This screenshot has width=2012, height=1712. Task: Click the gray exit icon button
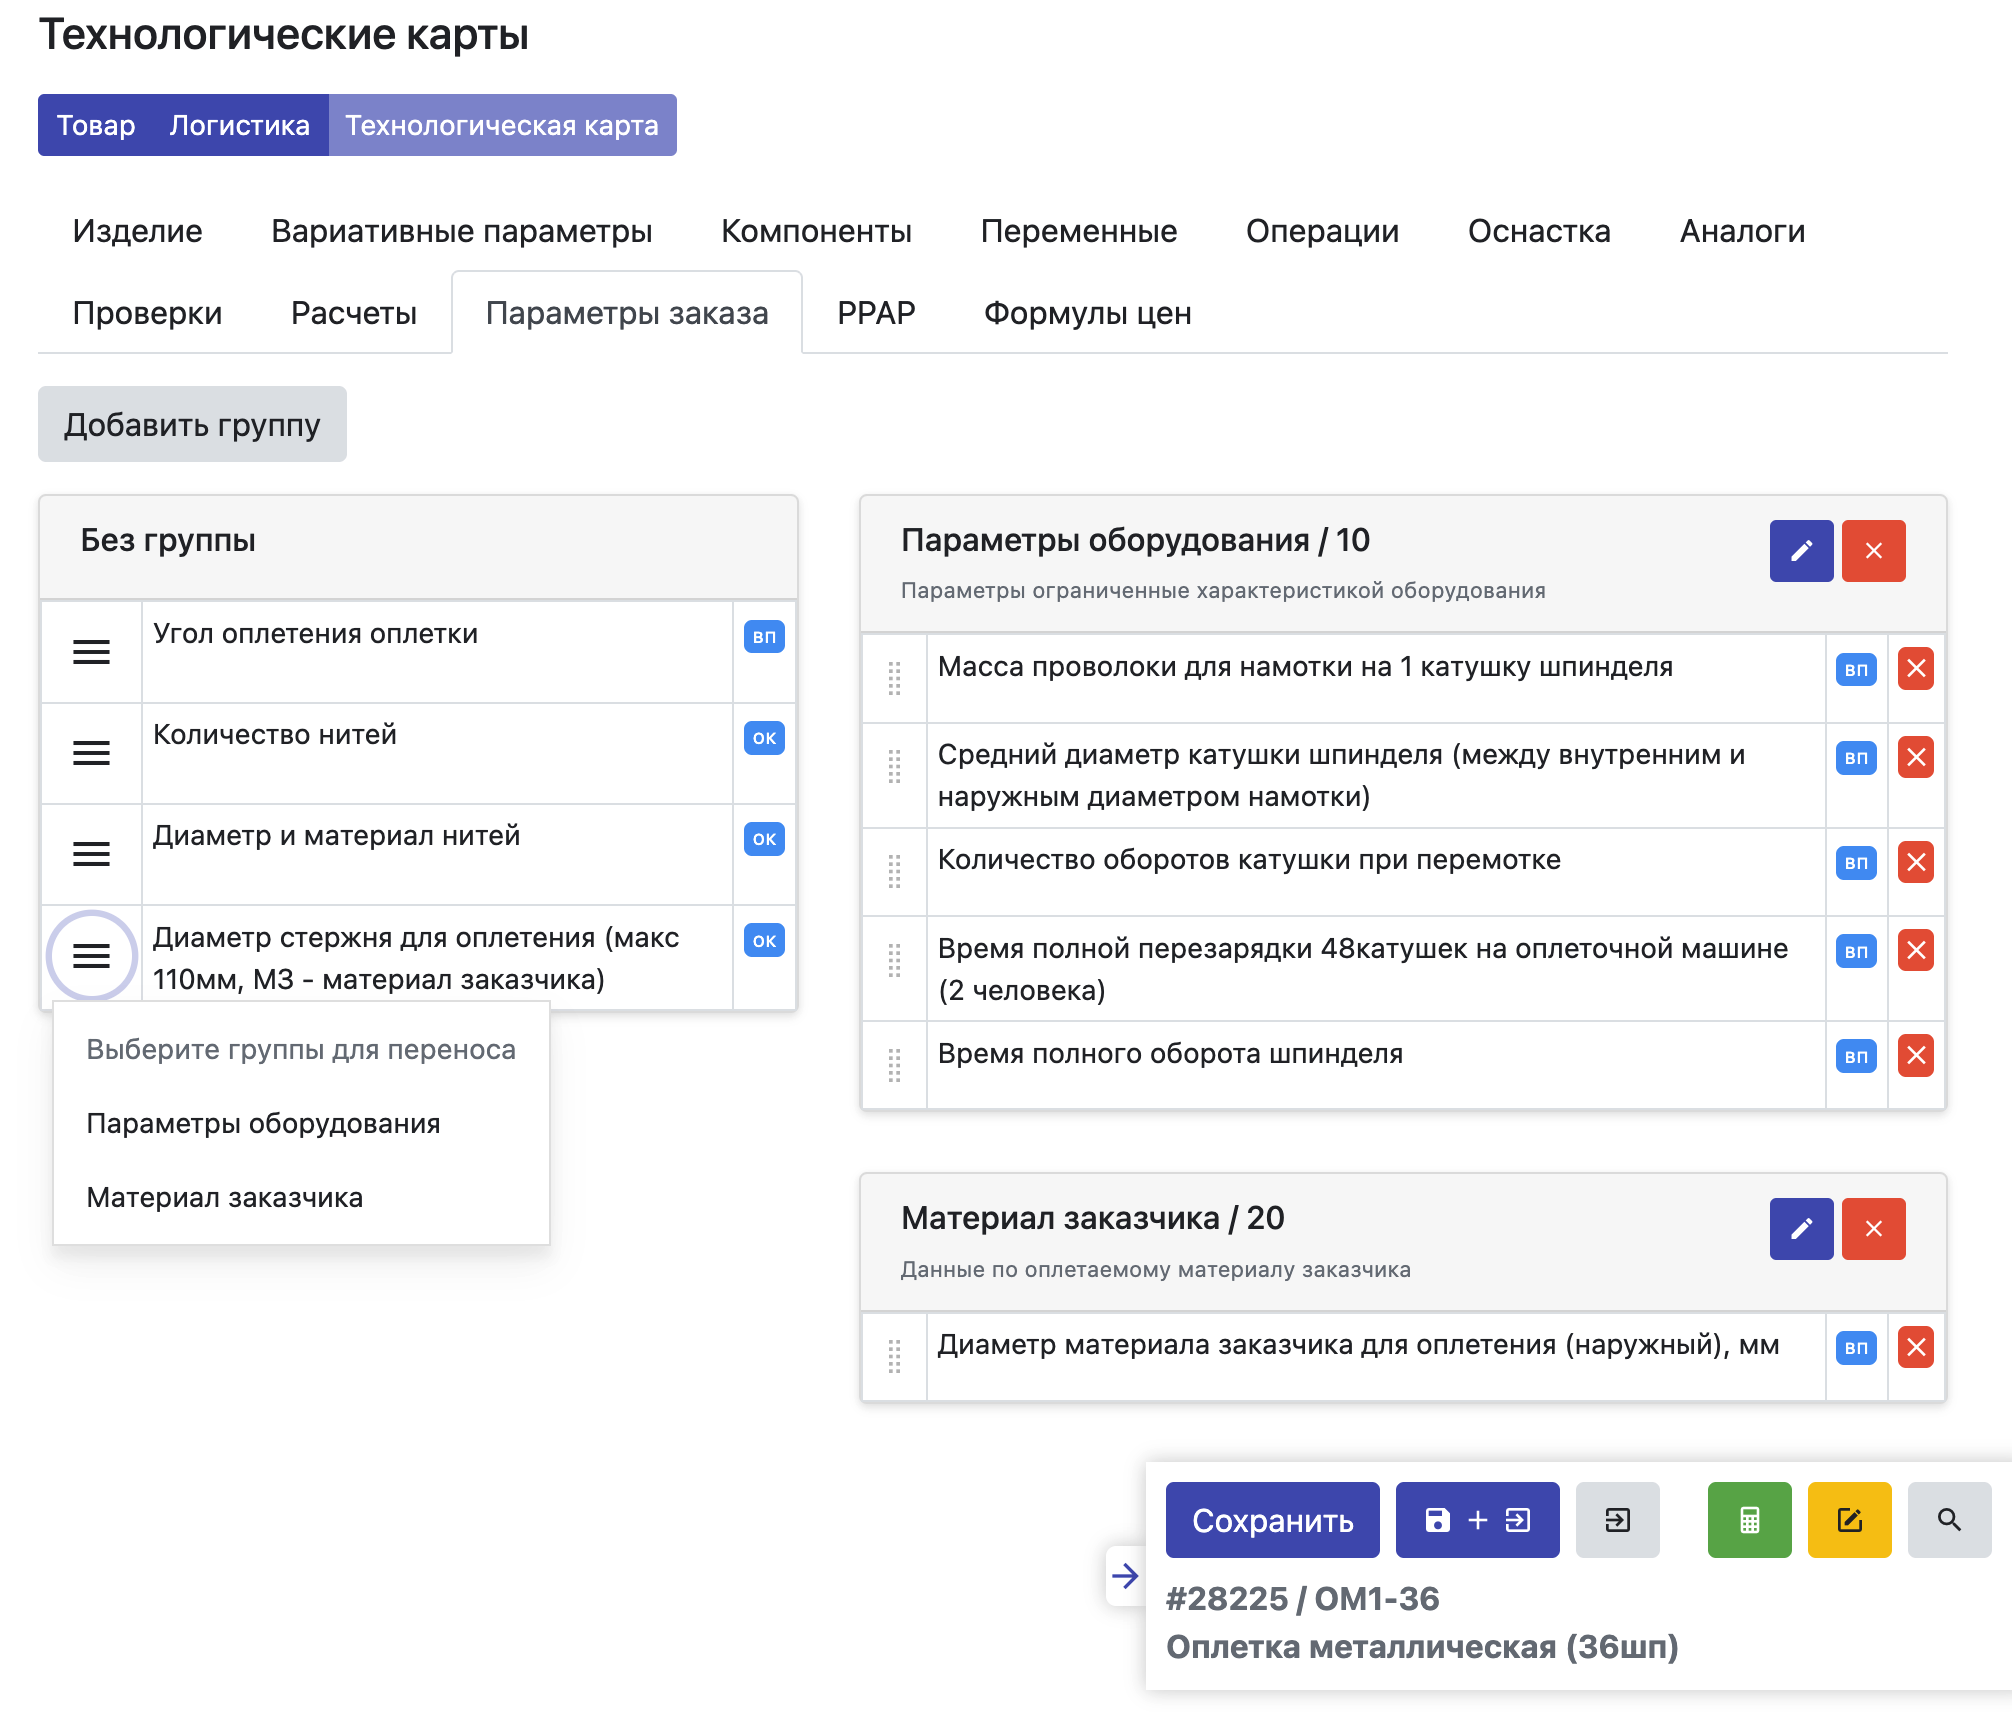[1617, 1520]
